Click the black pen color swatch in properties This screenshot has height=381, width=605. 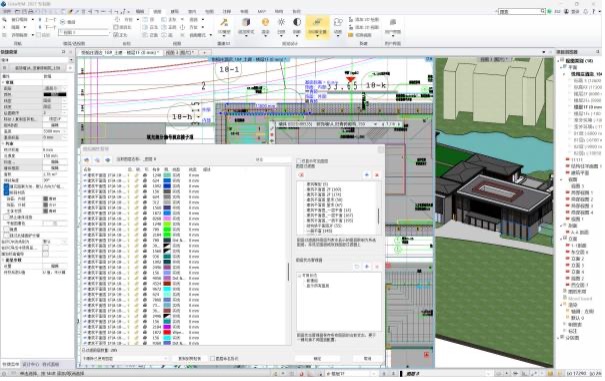[x=55, y=94]
